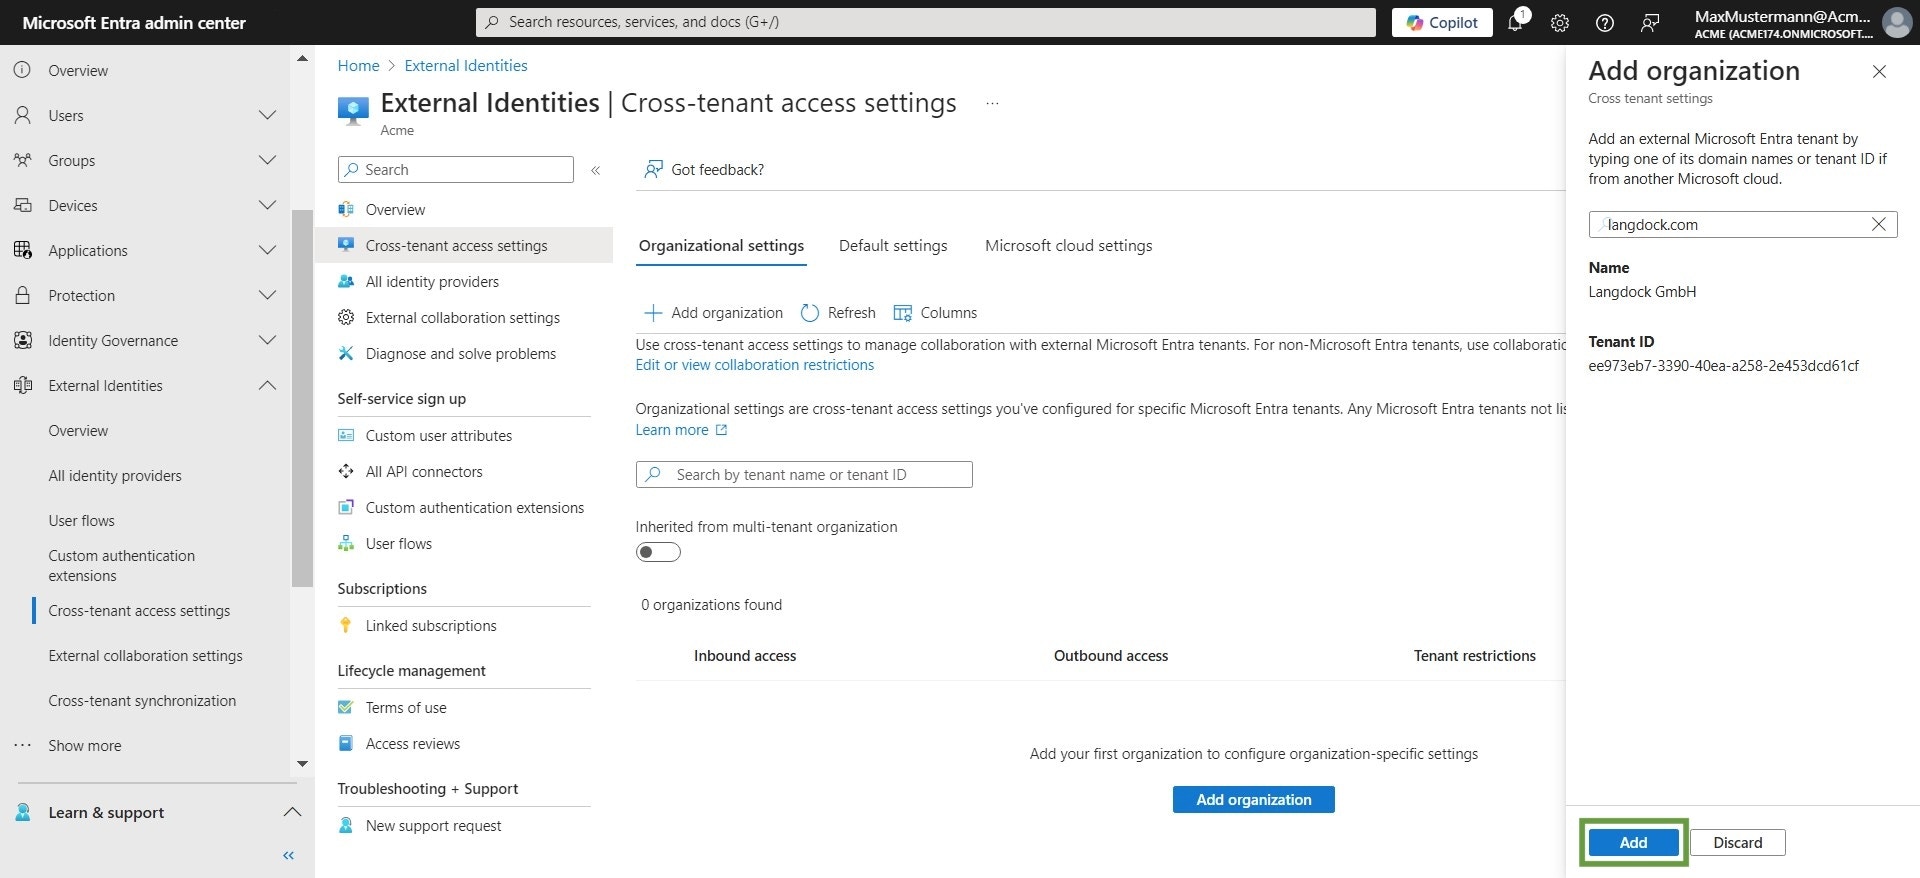1920x878 pixels.
Task: Click Got feedback? link
Action: click(704, 169)
